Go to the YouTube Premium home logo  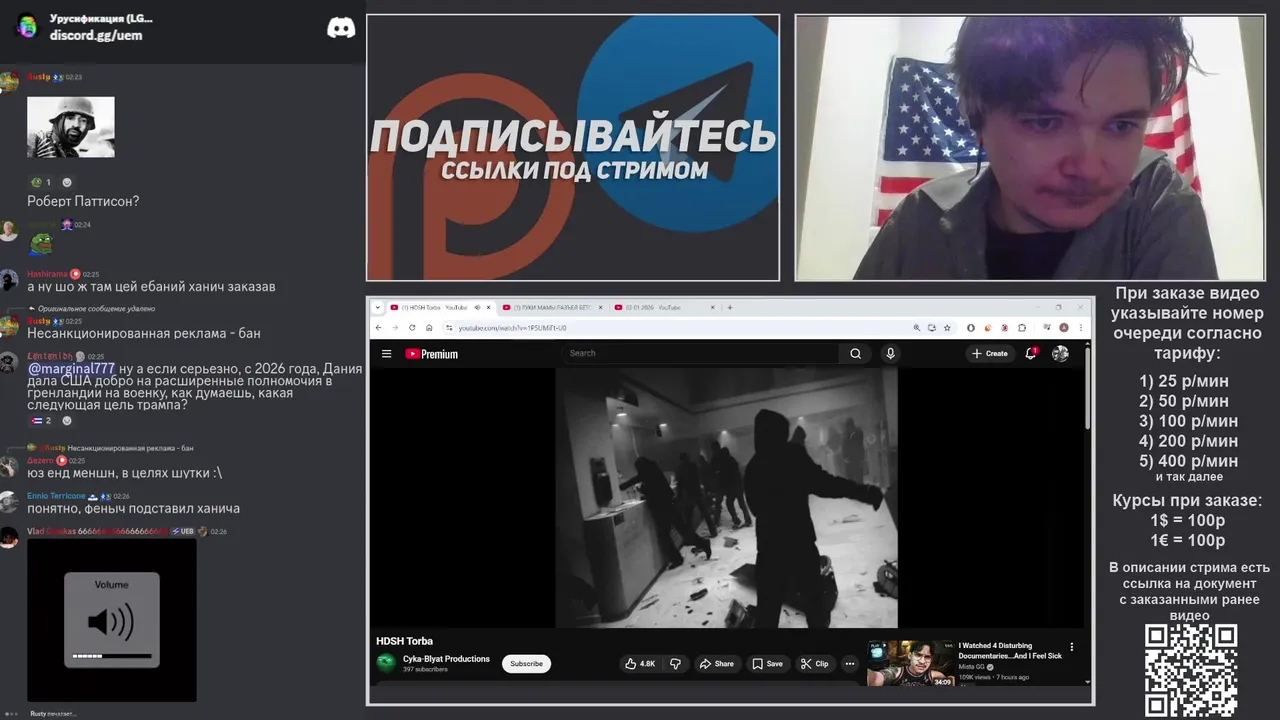click(431, 353)
